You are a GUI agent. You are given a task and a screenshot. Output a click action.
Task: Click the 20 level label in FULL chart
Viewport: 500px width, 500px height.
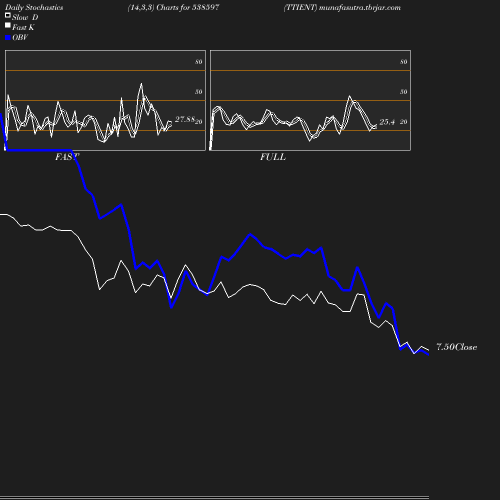pyautogui.click(x=404, y=122)
